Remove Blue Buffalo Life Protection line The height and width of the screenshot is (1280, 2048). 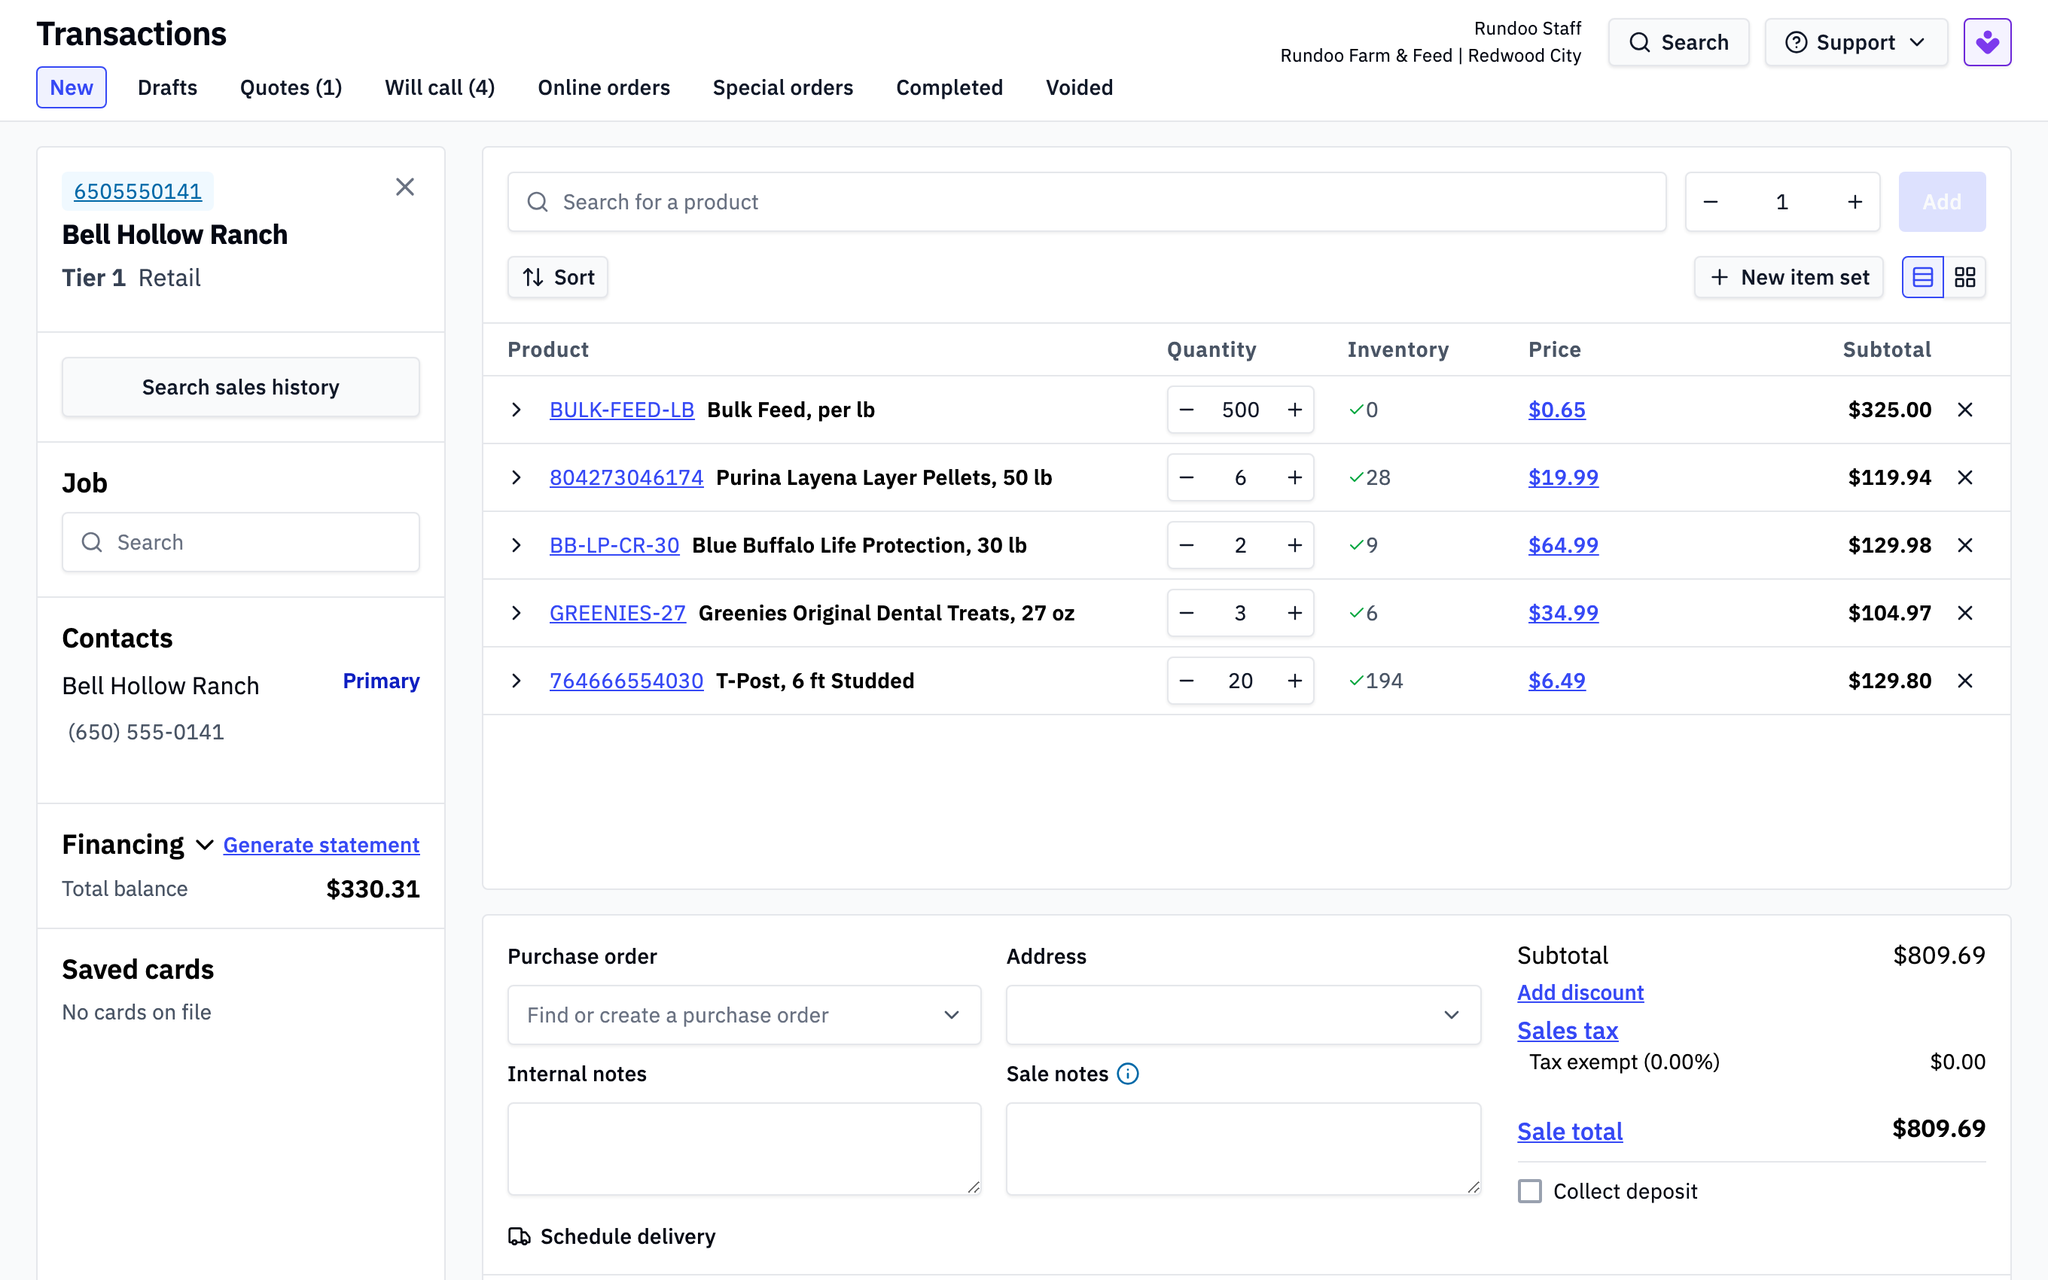[x=1965, y=545]
